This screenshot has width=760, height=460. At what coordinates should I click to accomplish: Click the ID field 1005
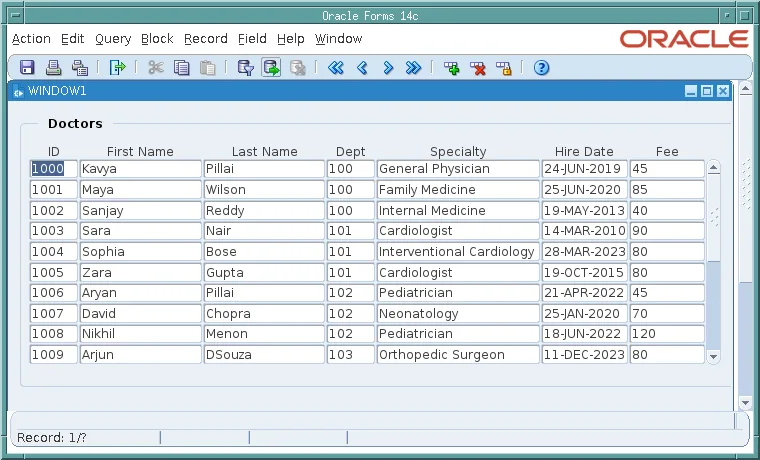coord(54,272)
